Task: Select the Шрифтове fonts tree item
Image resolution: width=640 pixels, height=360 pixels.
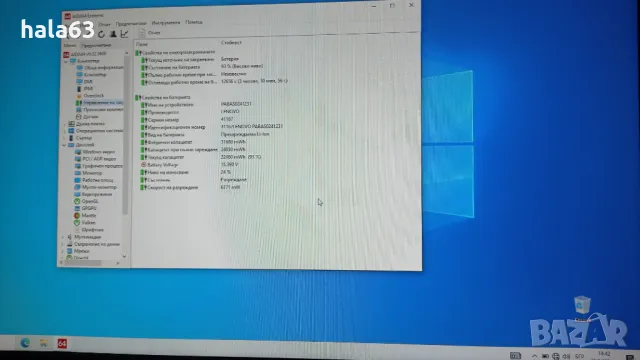Action: point(89,230)
